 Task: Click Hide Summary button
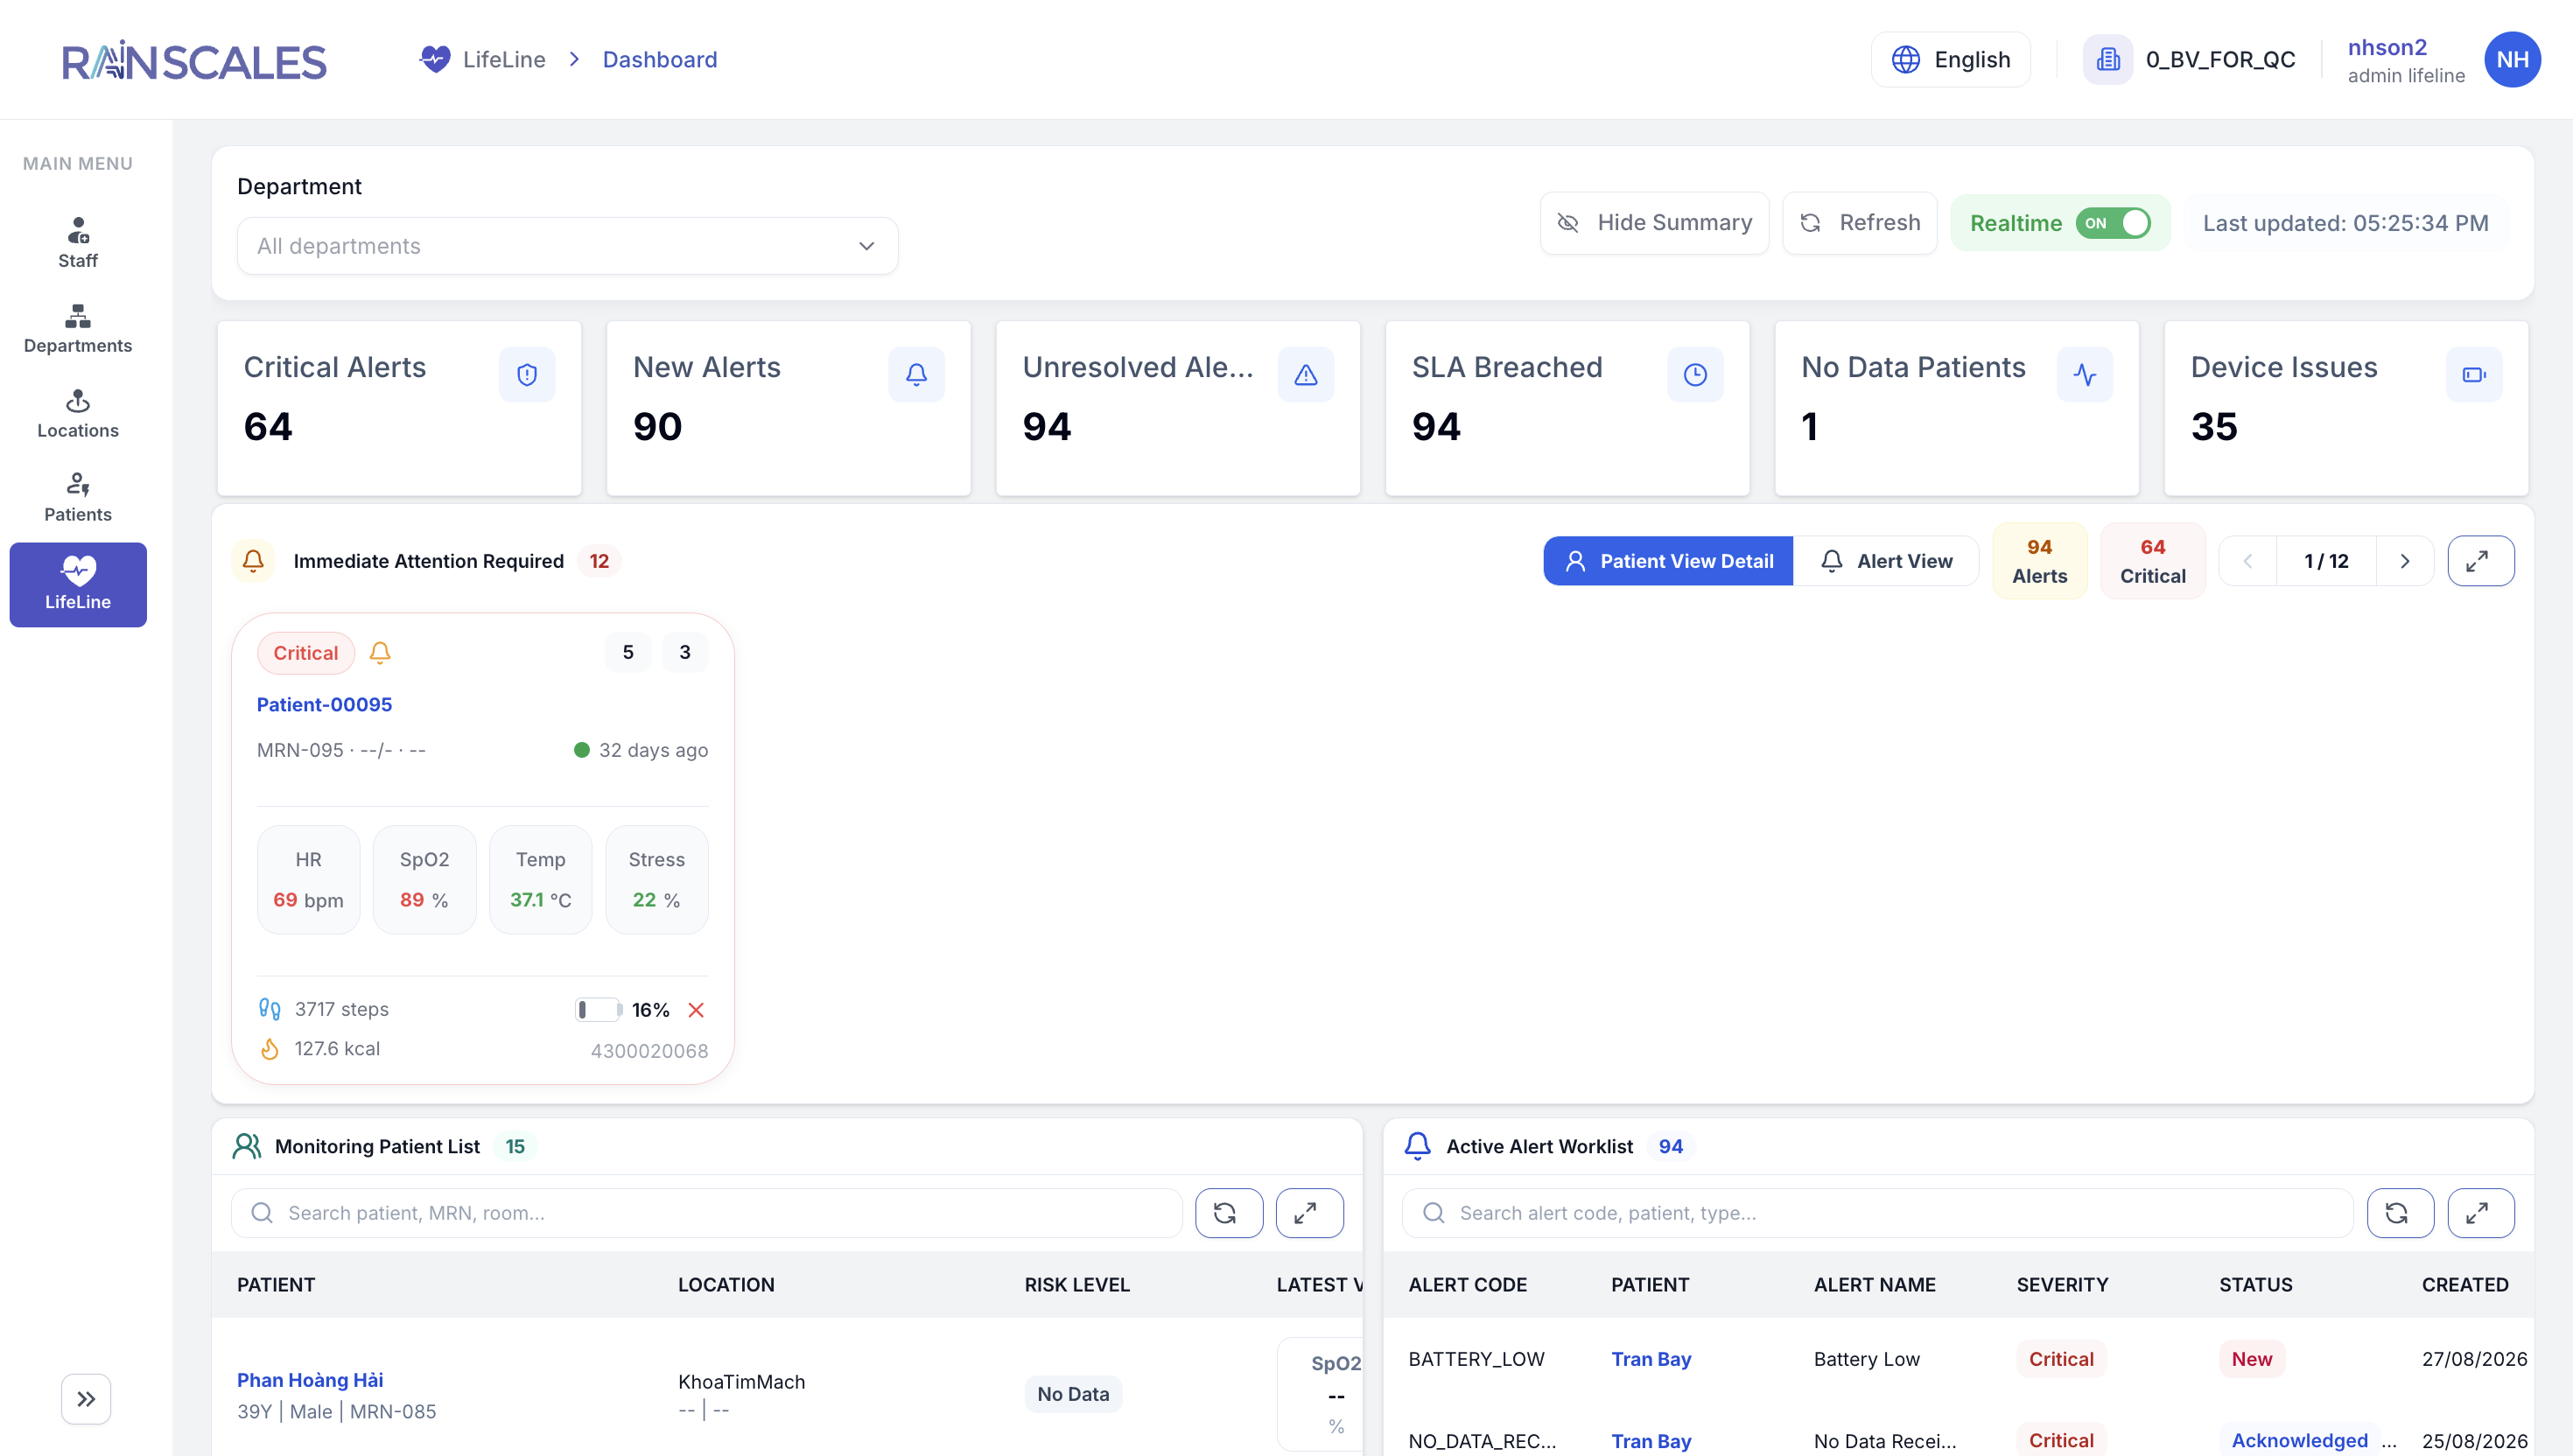pyautogui.click(x=1654, y=223)
